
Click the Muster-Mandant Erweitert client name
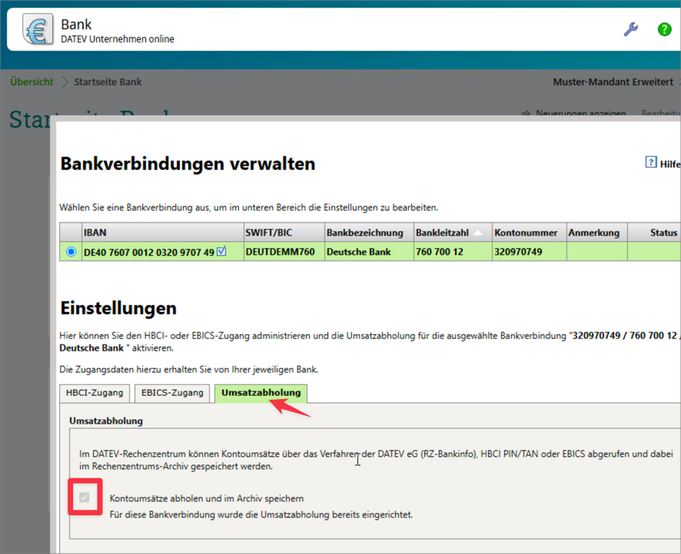[x=613, y=82]
